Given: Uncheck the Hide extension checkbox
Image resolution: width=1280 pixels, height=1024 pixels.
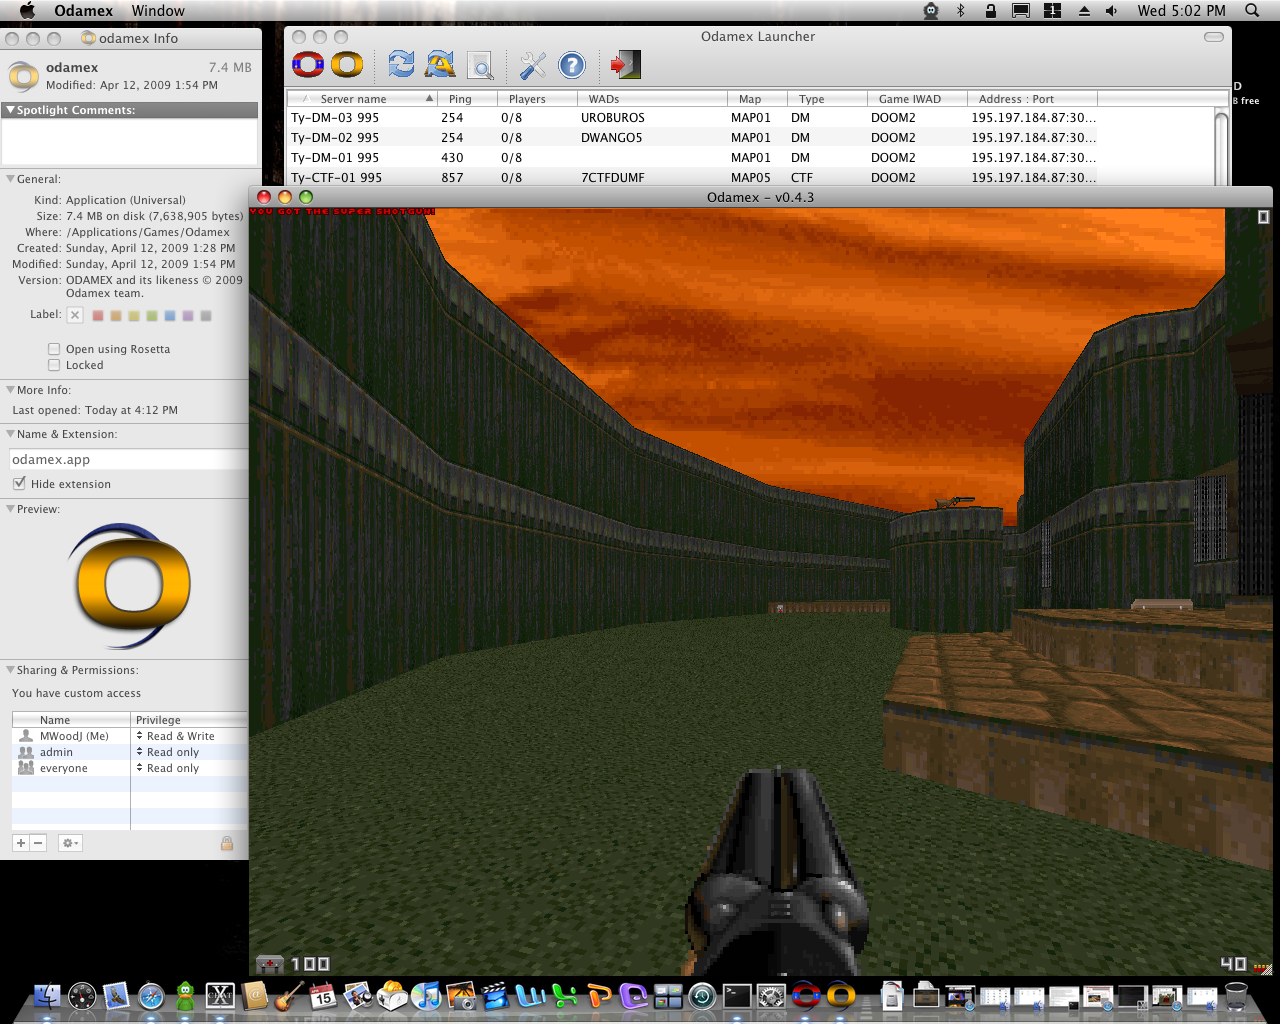Looking at the screenshot, I should (19, 484).
